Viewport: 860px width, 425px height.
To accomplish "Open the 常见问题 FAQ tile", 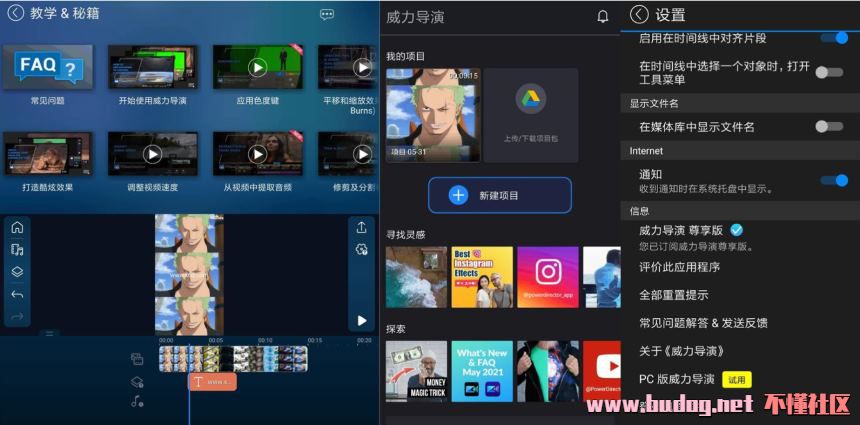I will tap(48, 67).
